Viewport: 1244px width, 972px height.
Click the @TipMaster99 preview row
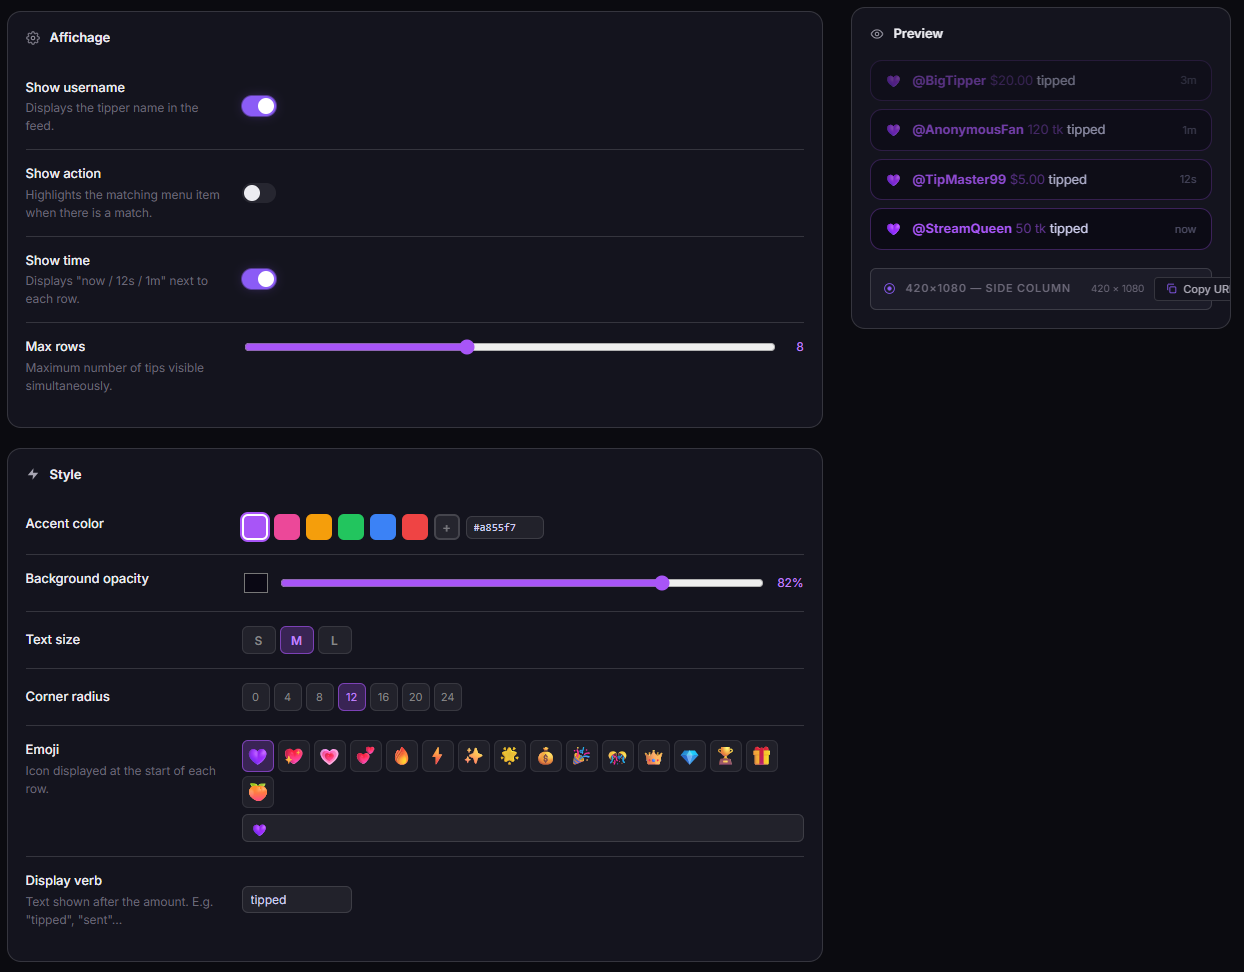1041,180
